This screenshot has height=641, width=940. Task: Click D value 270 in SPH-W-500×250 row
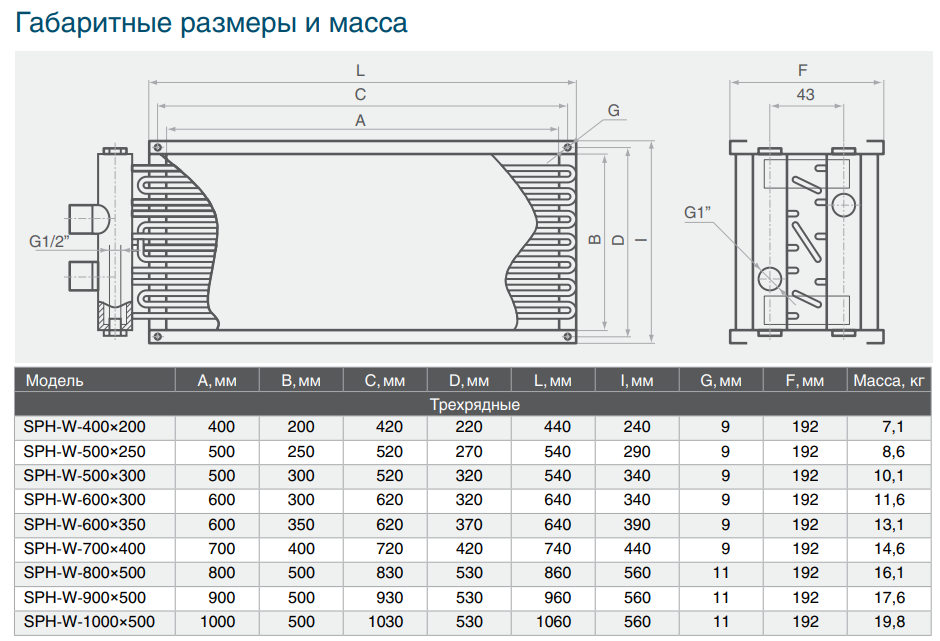point(469,452)
